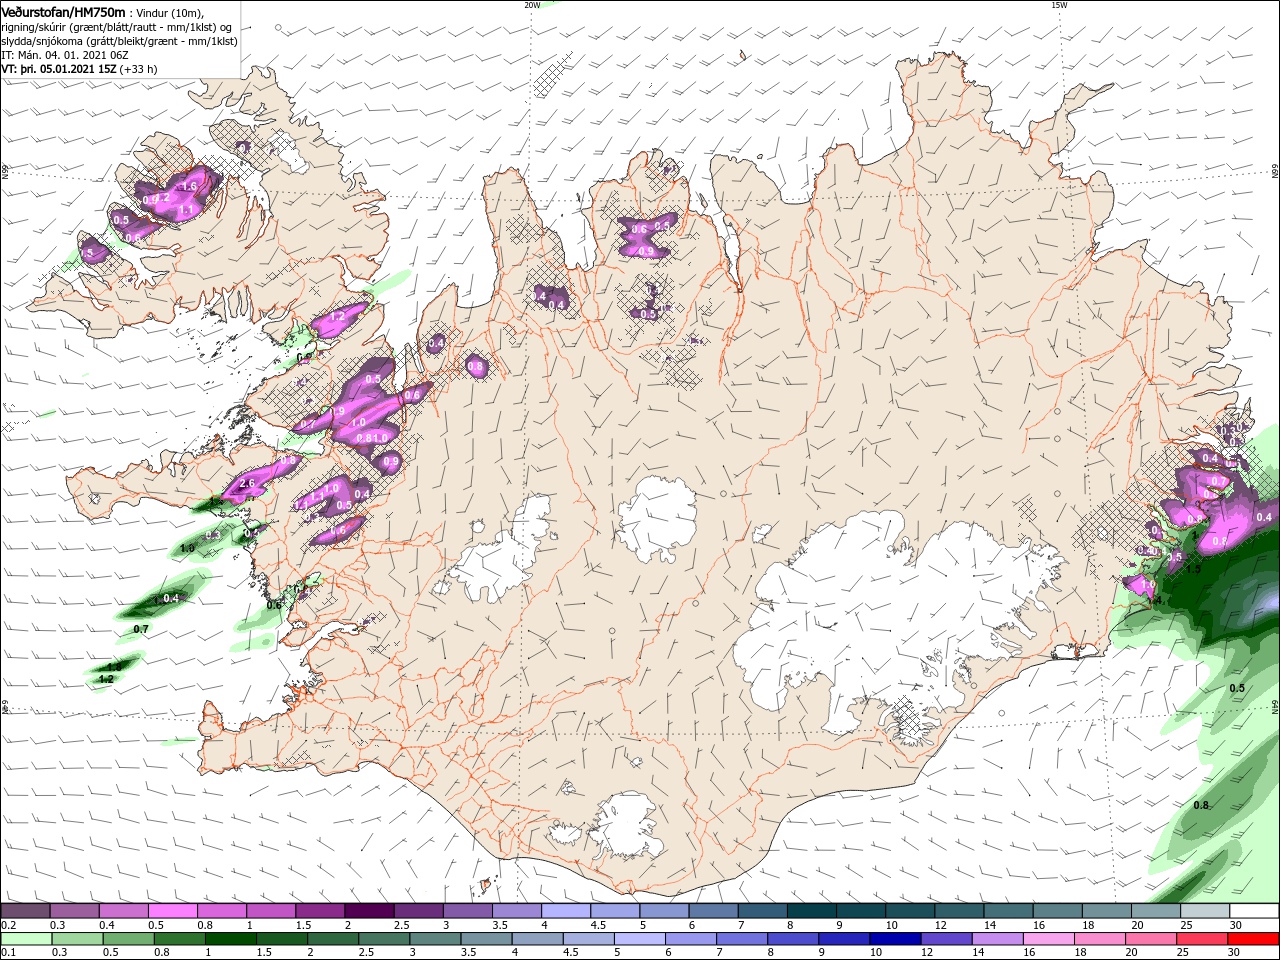Screen dimensions: 1280x960
Task: Select the upper legend swatch starting at 0.2
Action: pos(25,911)
